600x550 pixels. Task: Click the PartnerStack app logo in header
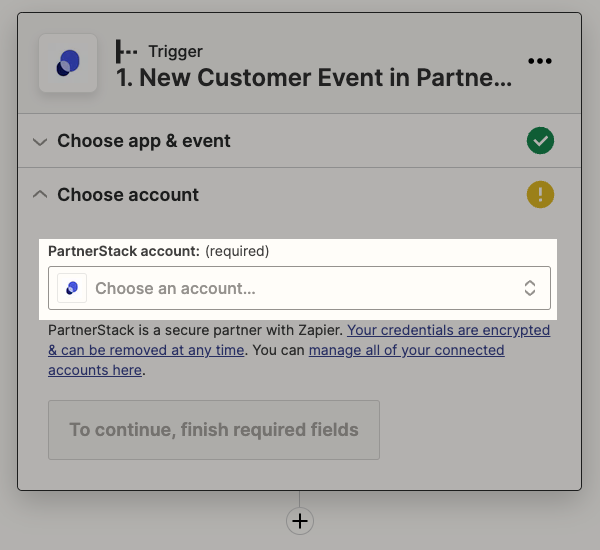pyautogui.click(x=68, y=63)
